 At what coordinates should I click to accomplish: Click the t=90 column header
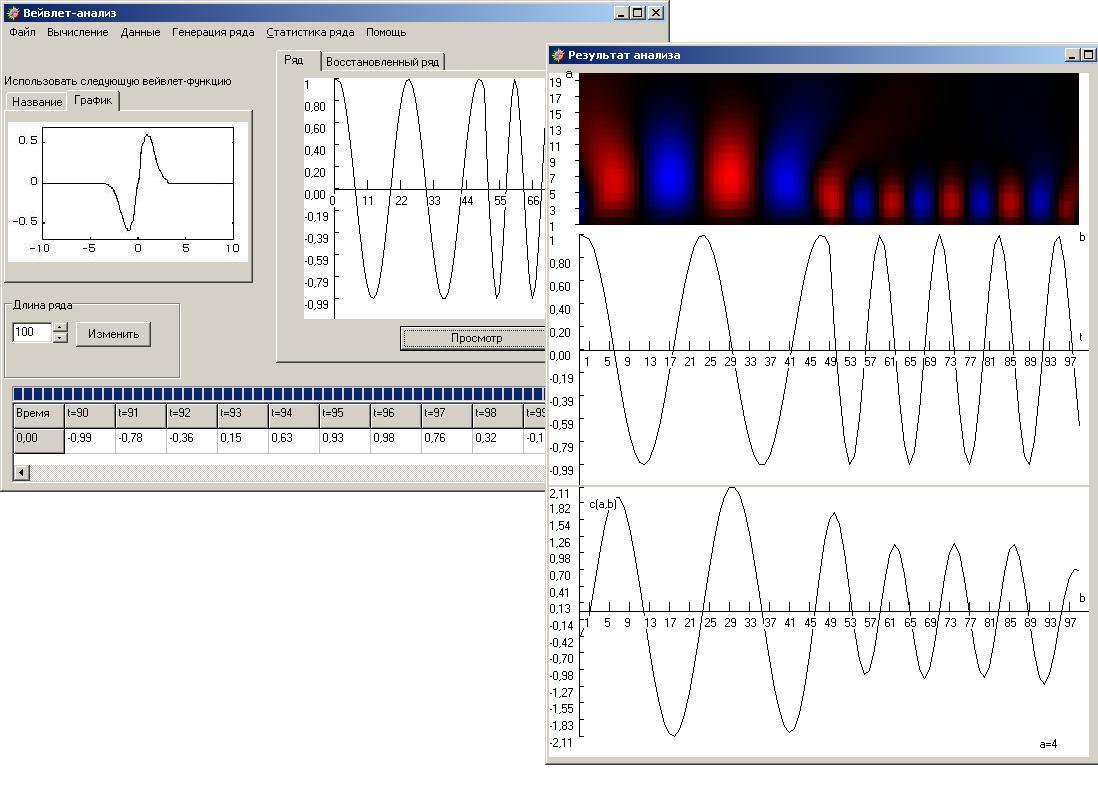coord(90,415)
